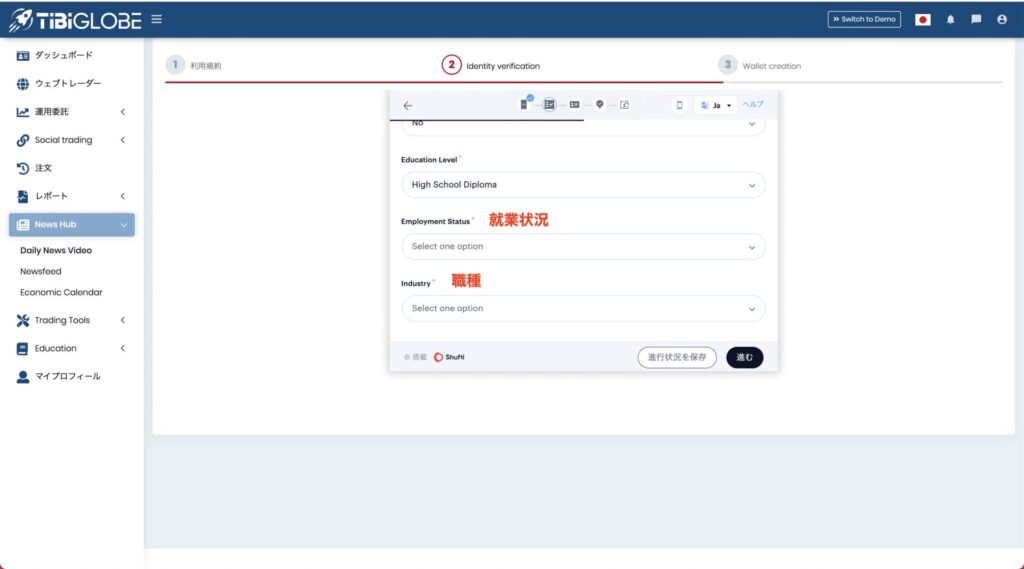Go back with the form arrow

pos(408,105)
